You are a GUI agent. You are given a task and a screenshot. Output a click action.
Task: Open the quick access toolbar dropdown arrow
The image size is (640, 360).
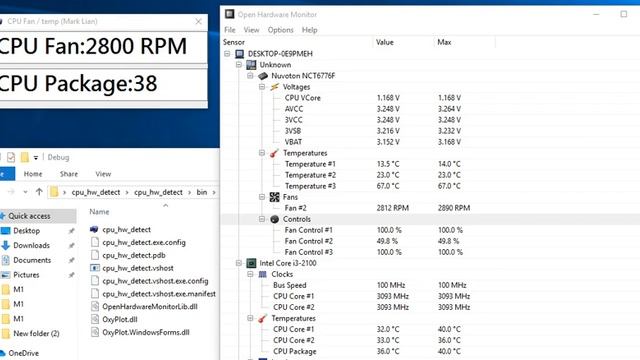point(36,158)
